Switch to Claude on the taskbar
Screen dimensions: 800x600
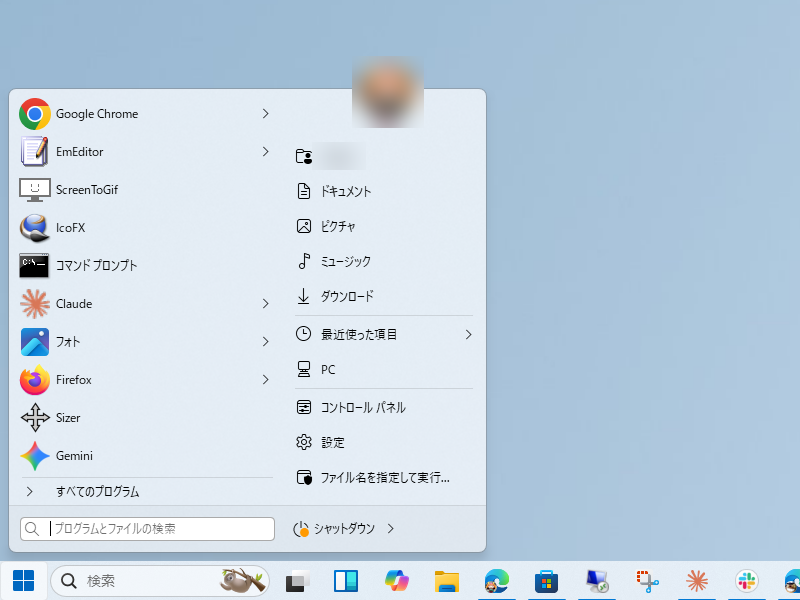tap(697, 581)
